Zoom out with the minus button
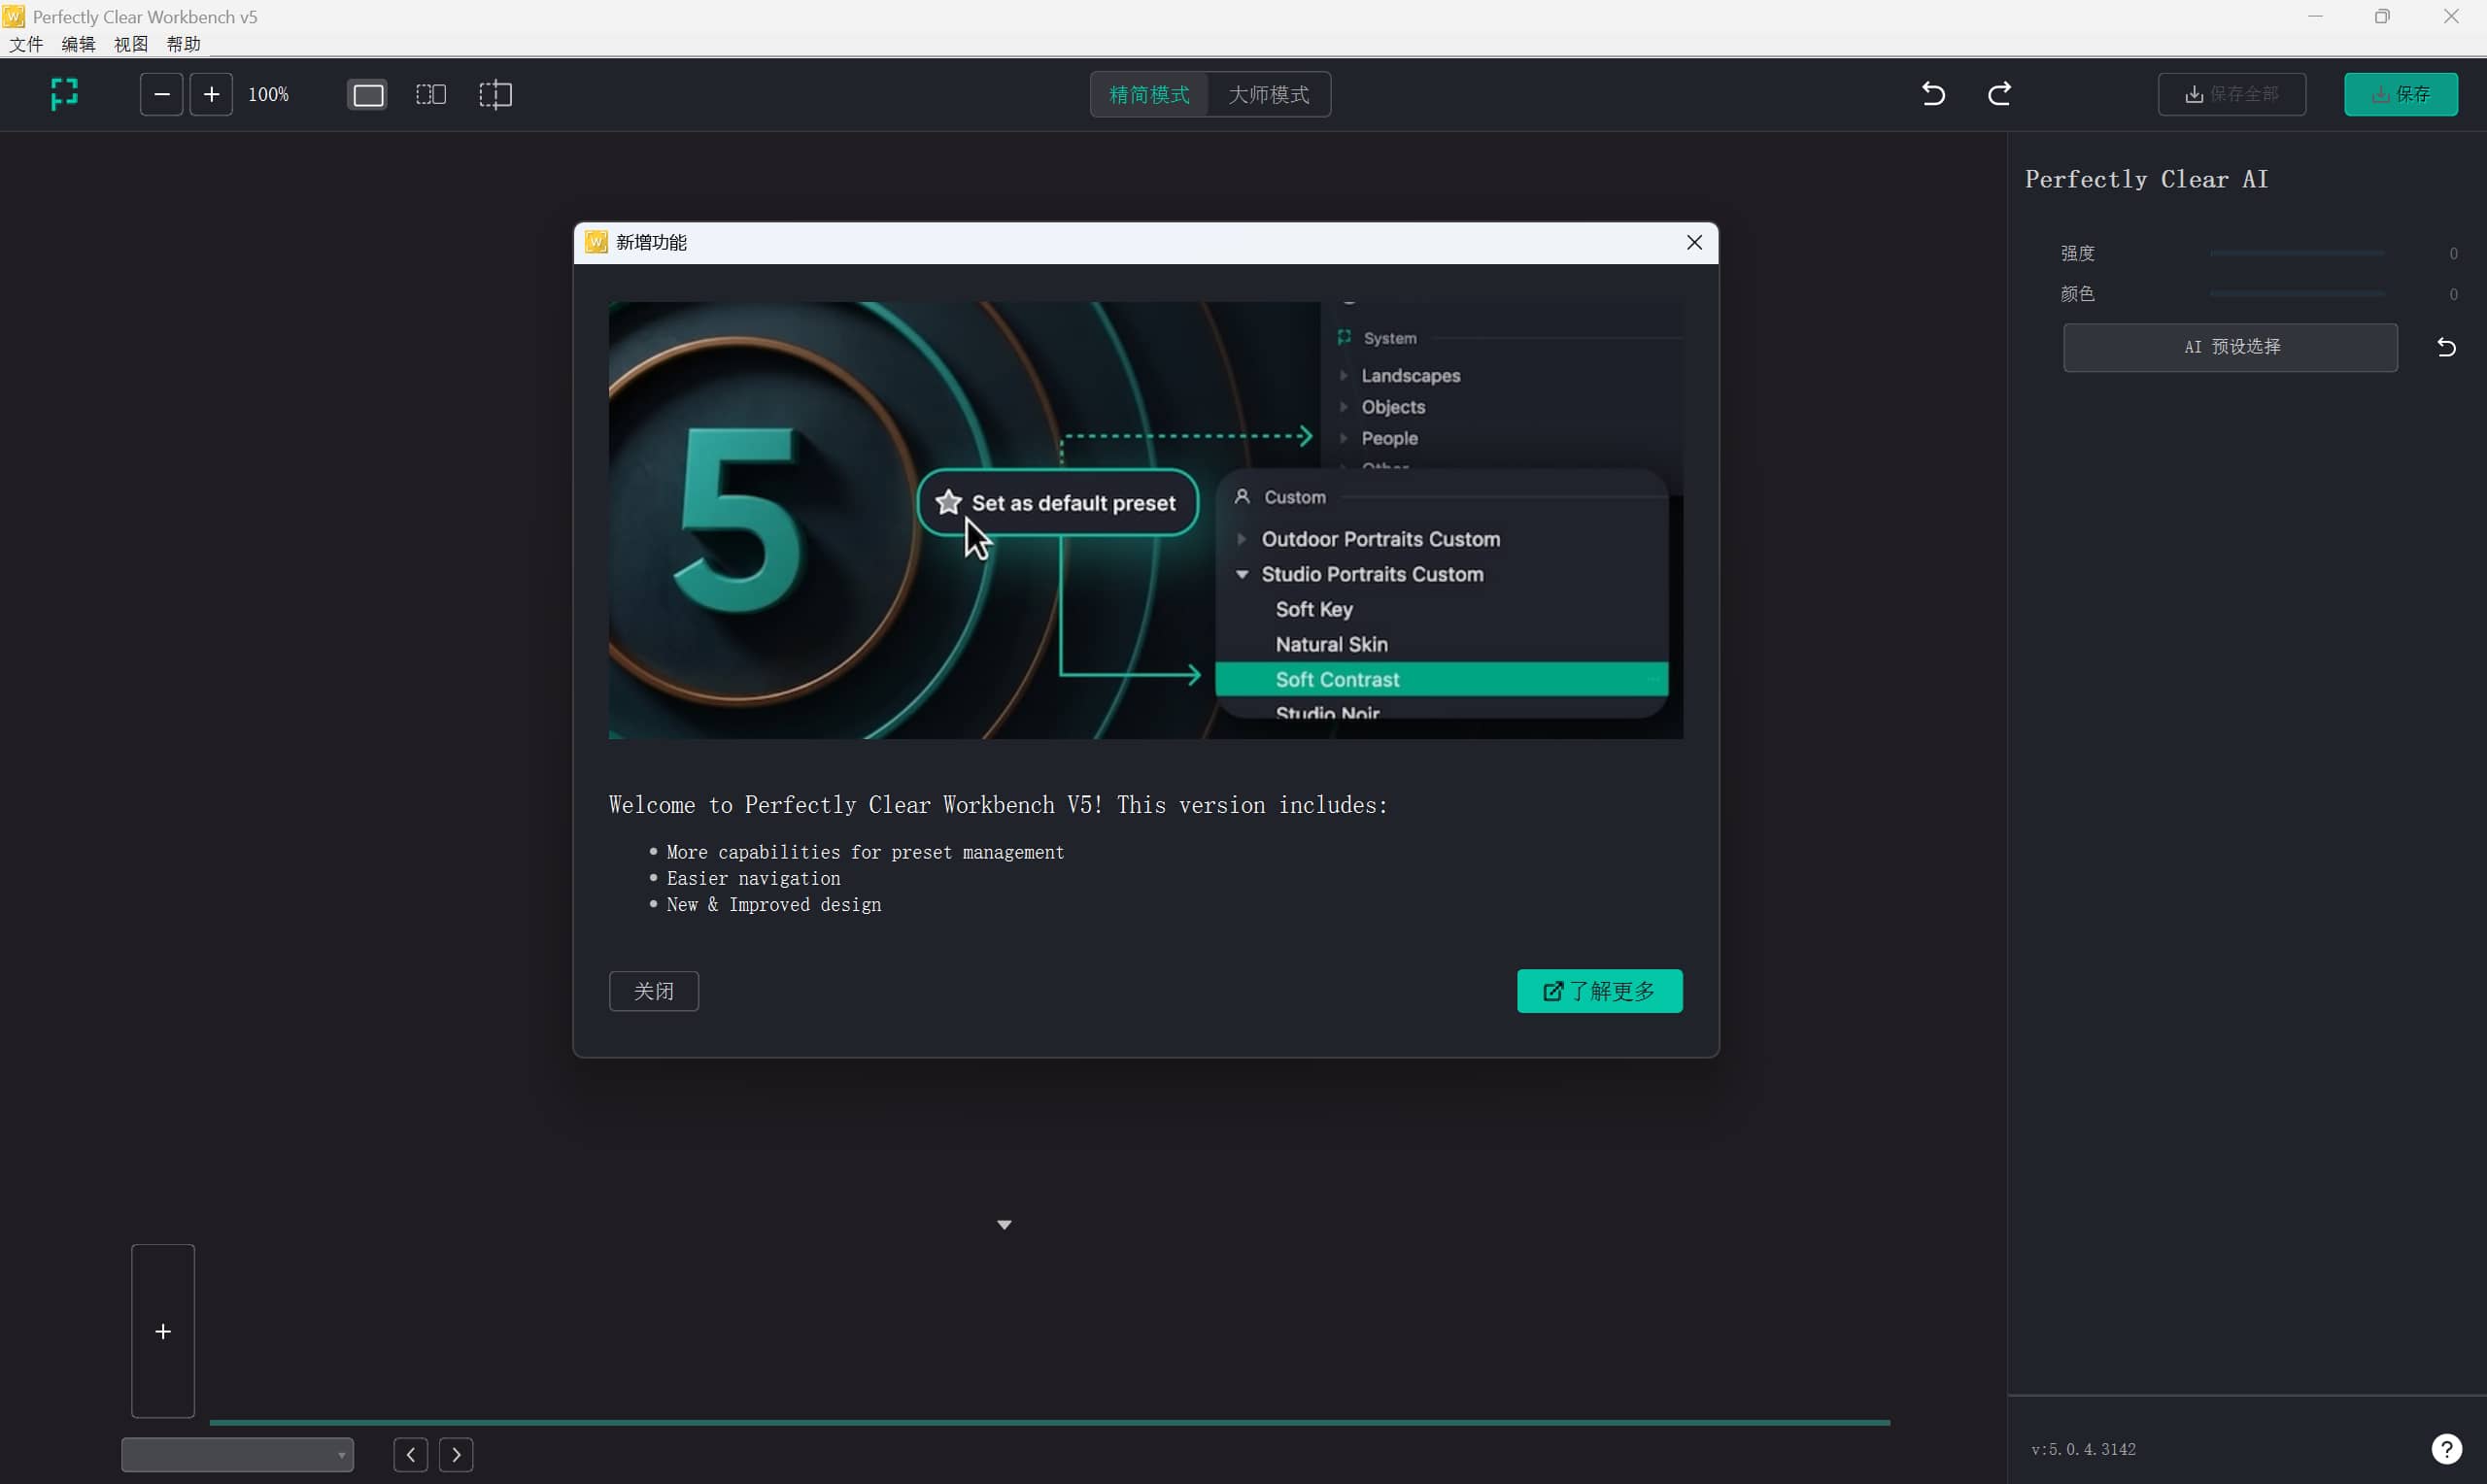The image size is (2487, 1484). (161, 94)
